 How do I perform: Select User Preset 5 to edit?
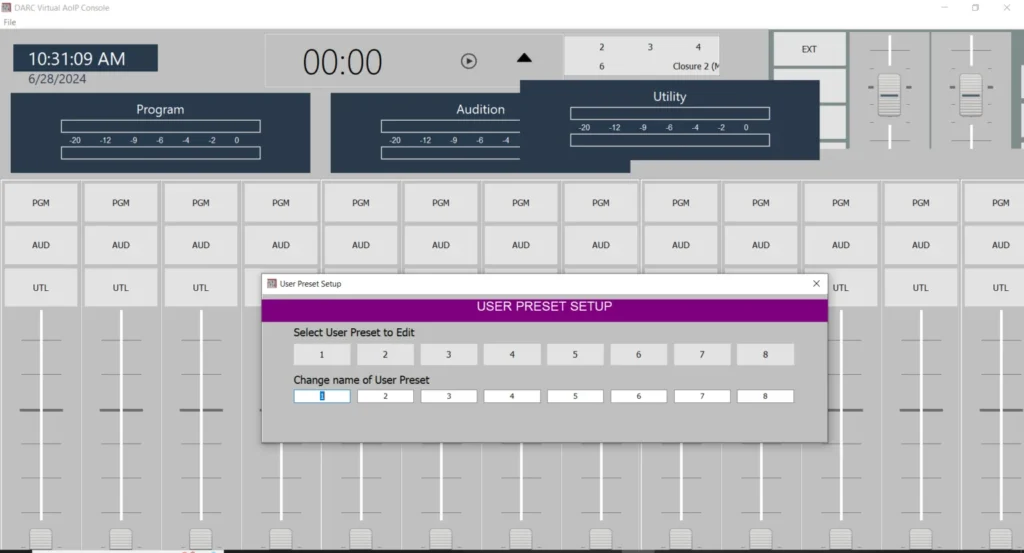pos(575,355)
